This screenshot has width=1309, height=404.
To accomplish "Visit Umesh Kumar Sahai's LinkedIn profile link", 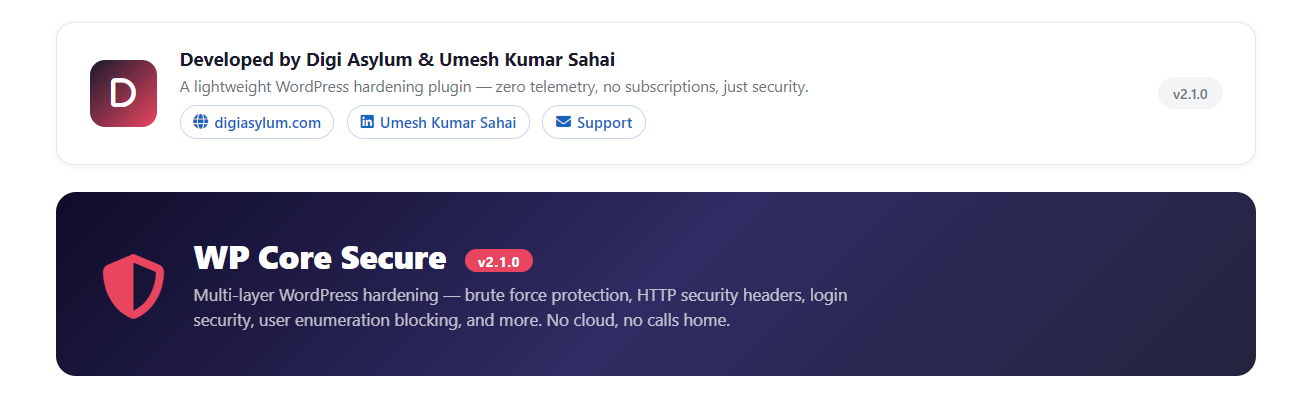I will (448, 123).
